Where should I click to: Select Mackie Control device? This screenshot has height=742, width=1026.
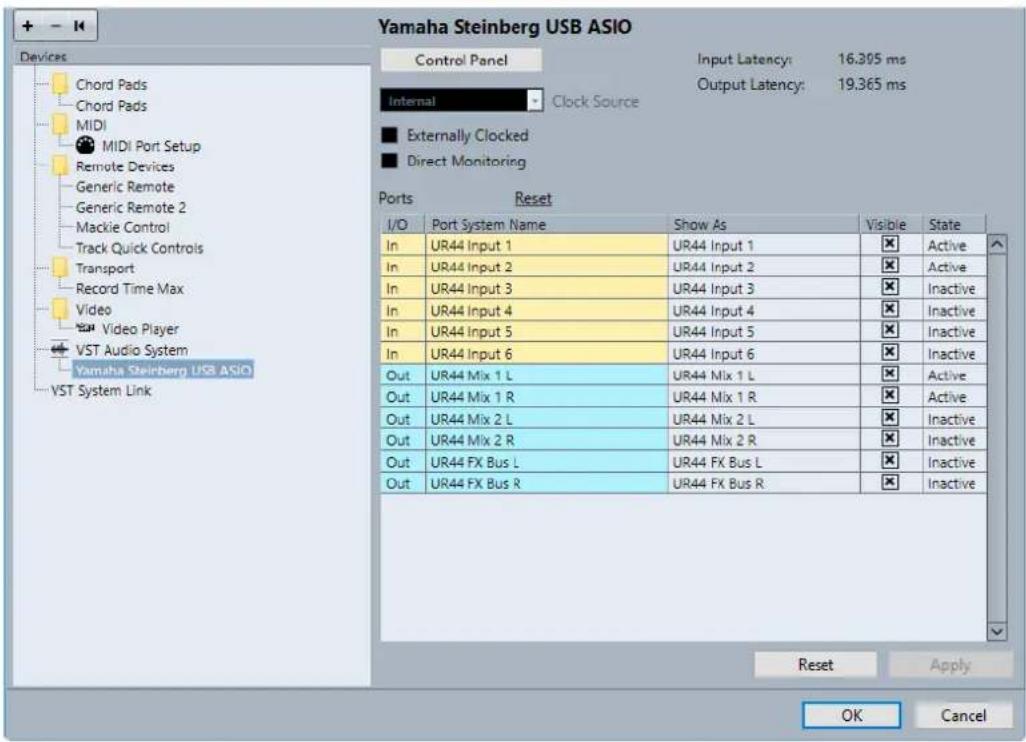tap(122, 227)
